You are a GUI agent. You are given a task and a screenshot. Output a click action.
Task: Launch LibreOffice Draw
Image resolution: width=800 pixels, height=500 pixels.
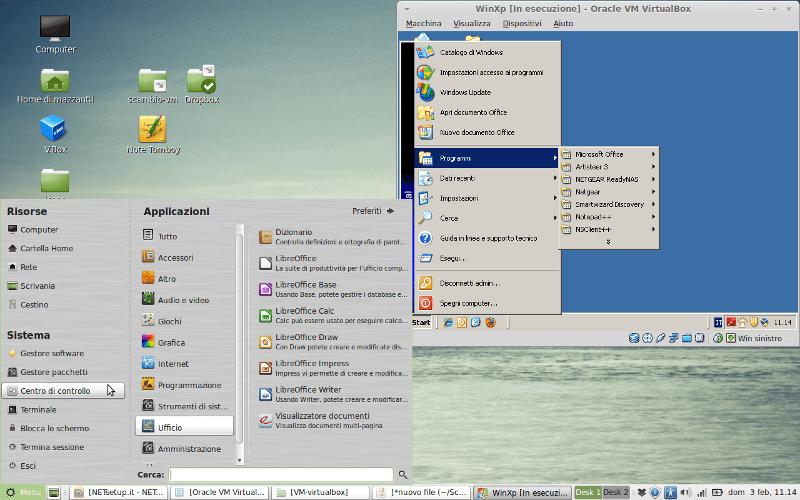(x=333, y=342)
